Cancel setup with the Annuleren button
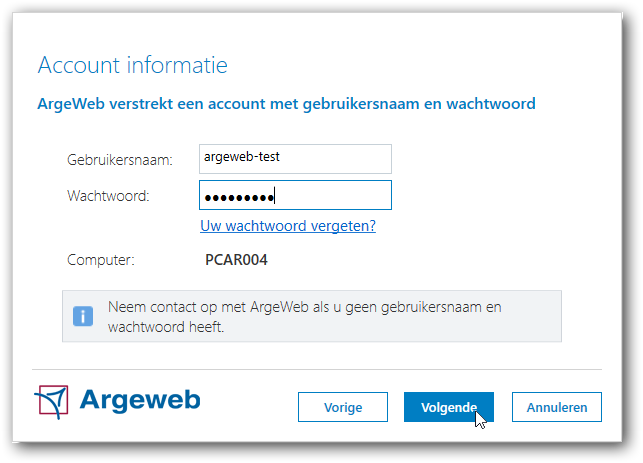The image size is (643, 463). coord(557,407)
